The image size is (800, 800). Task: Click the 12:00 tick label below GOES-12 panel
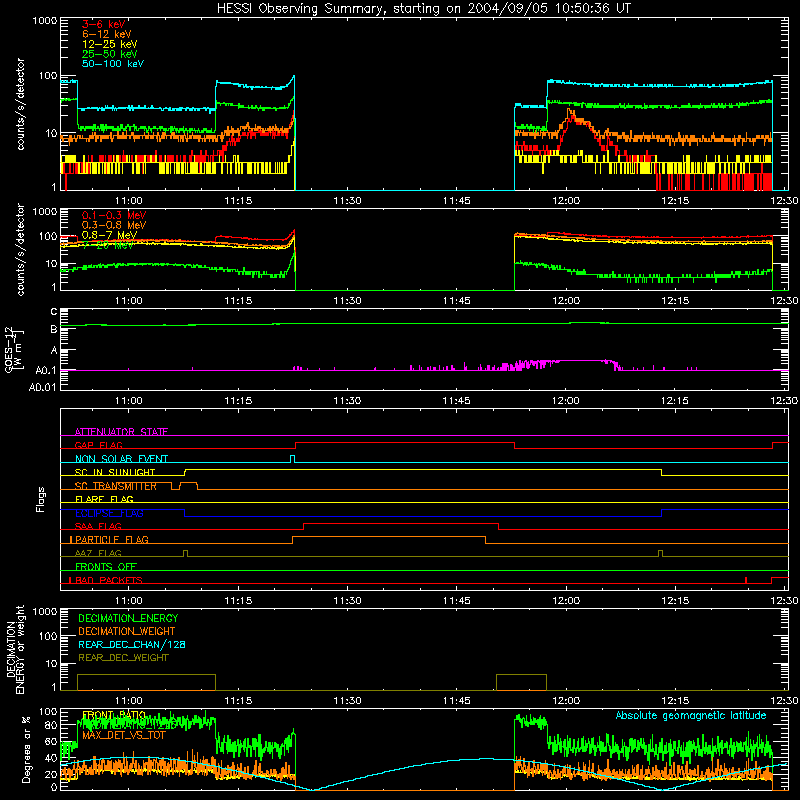(566, 401)
